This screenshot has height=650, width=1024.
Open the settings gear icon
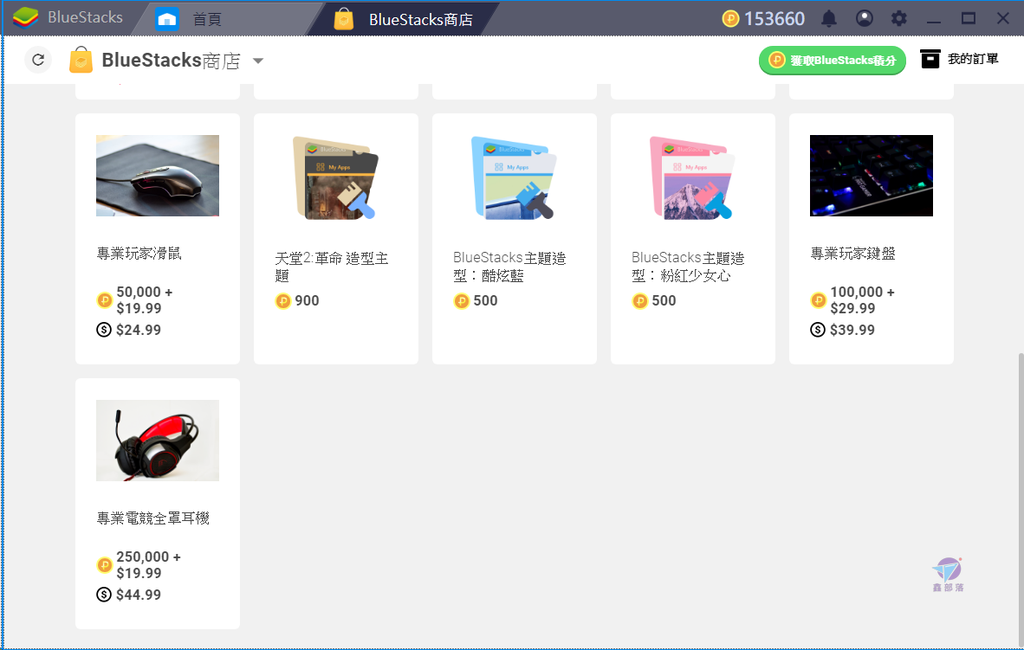[899, 18]
